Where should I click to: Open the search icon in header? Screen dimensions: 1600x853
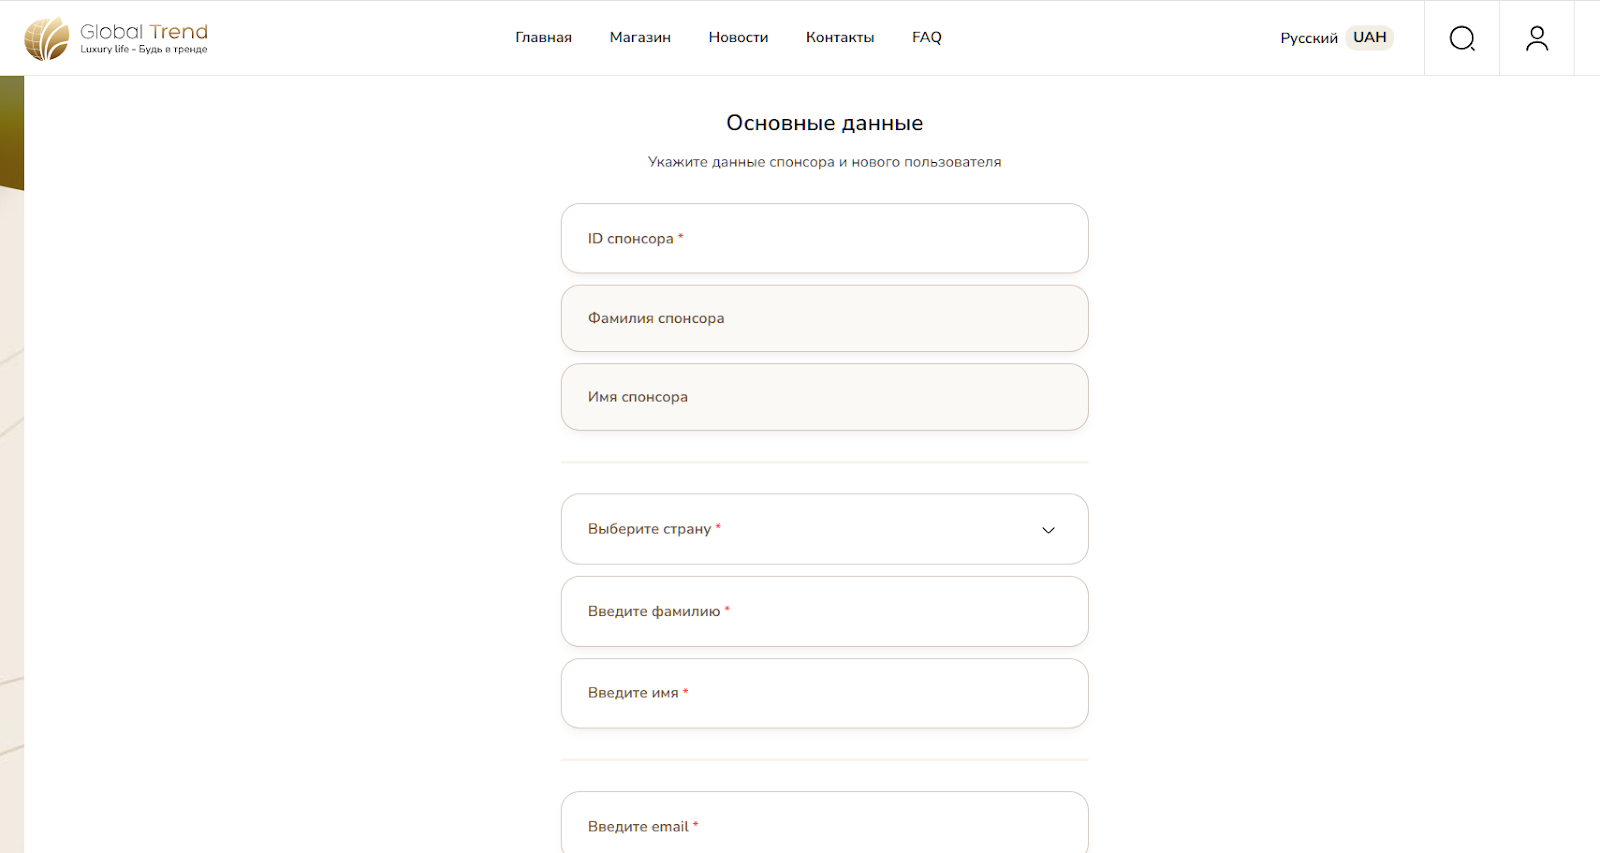1462,38
